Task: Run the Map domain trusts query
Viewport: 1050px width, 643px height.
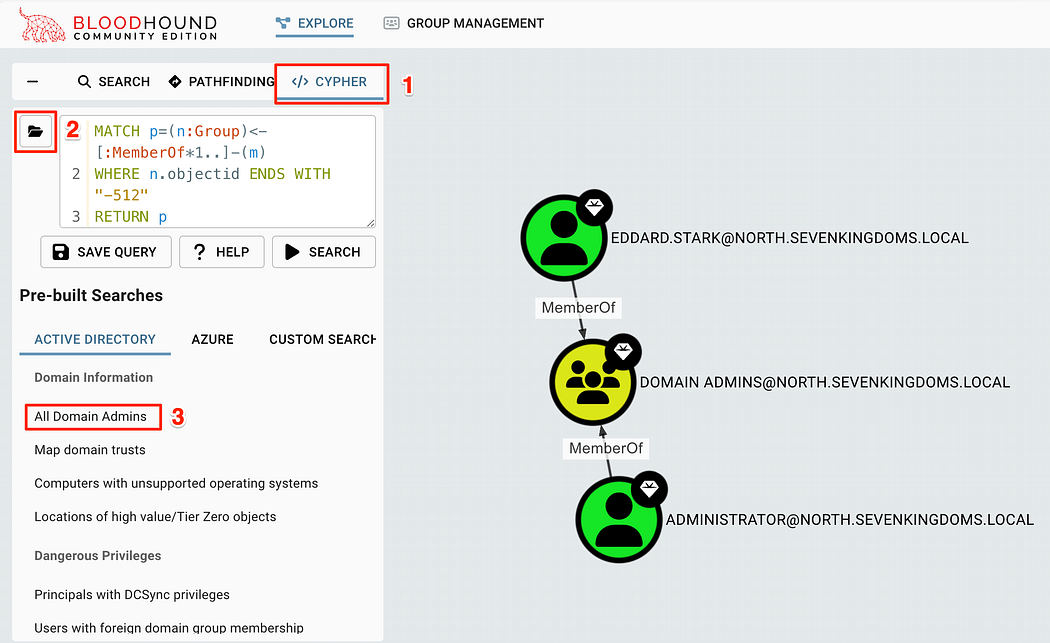Action: click(90, 450)
